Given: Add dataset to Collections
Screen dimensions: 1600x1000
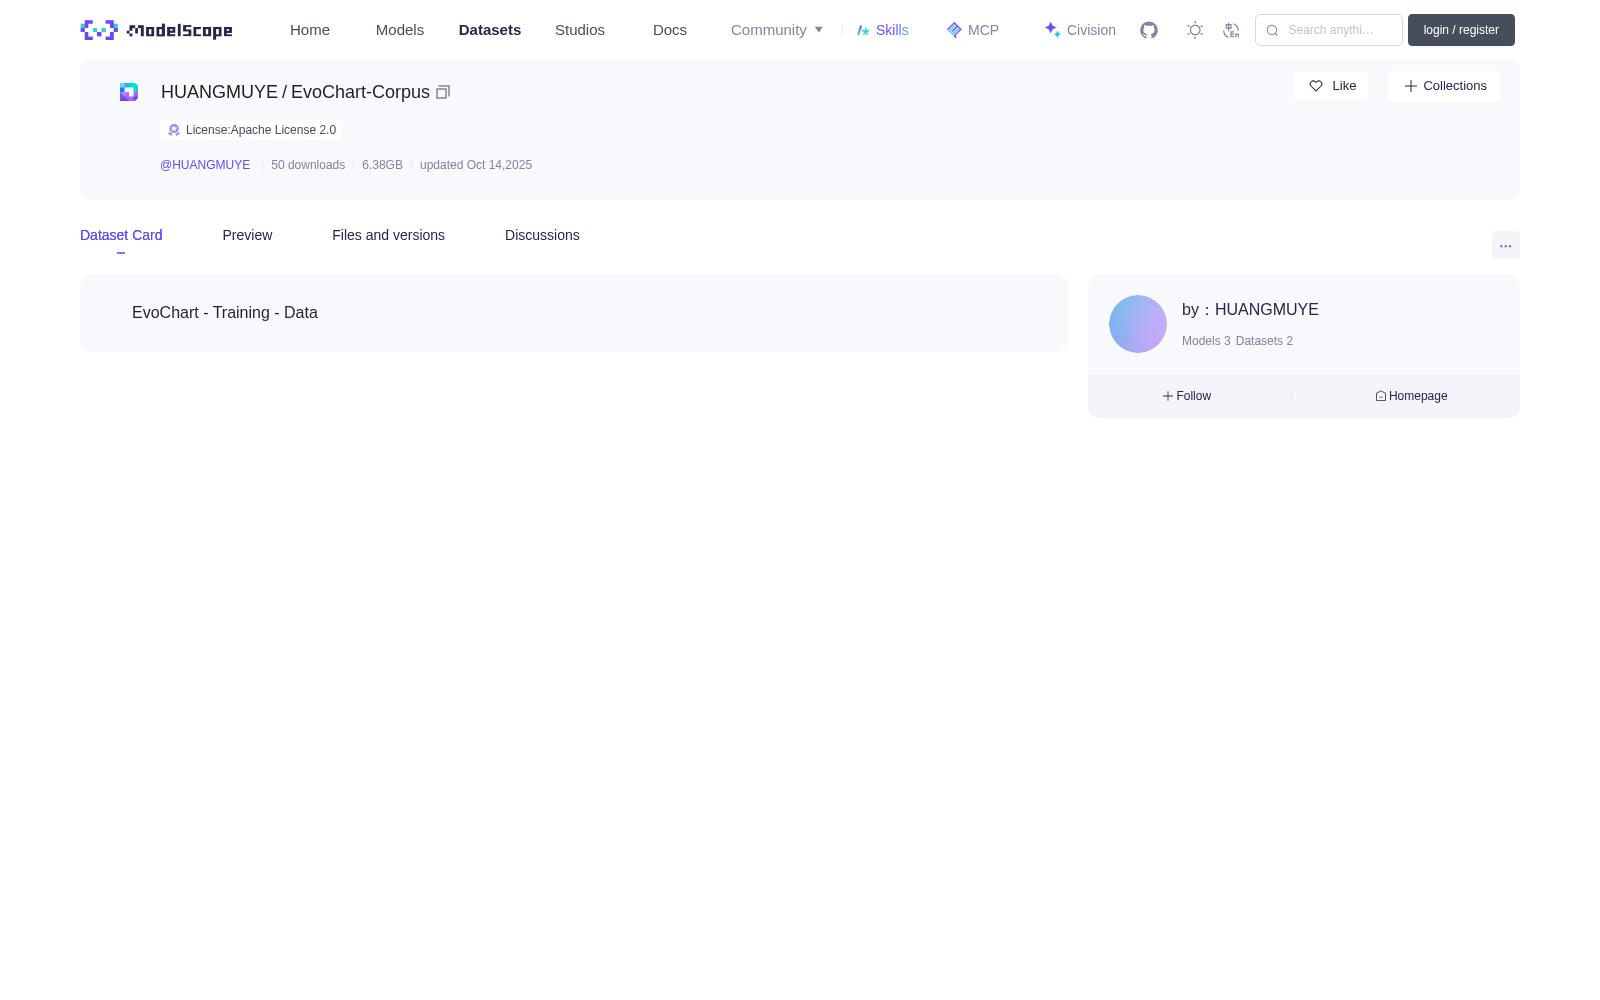Looking at the screenshot, I should coord(1444,86).
